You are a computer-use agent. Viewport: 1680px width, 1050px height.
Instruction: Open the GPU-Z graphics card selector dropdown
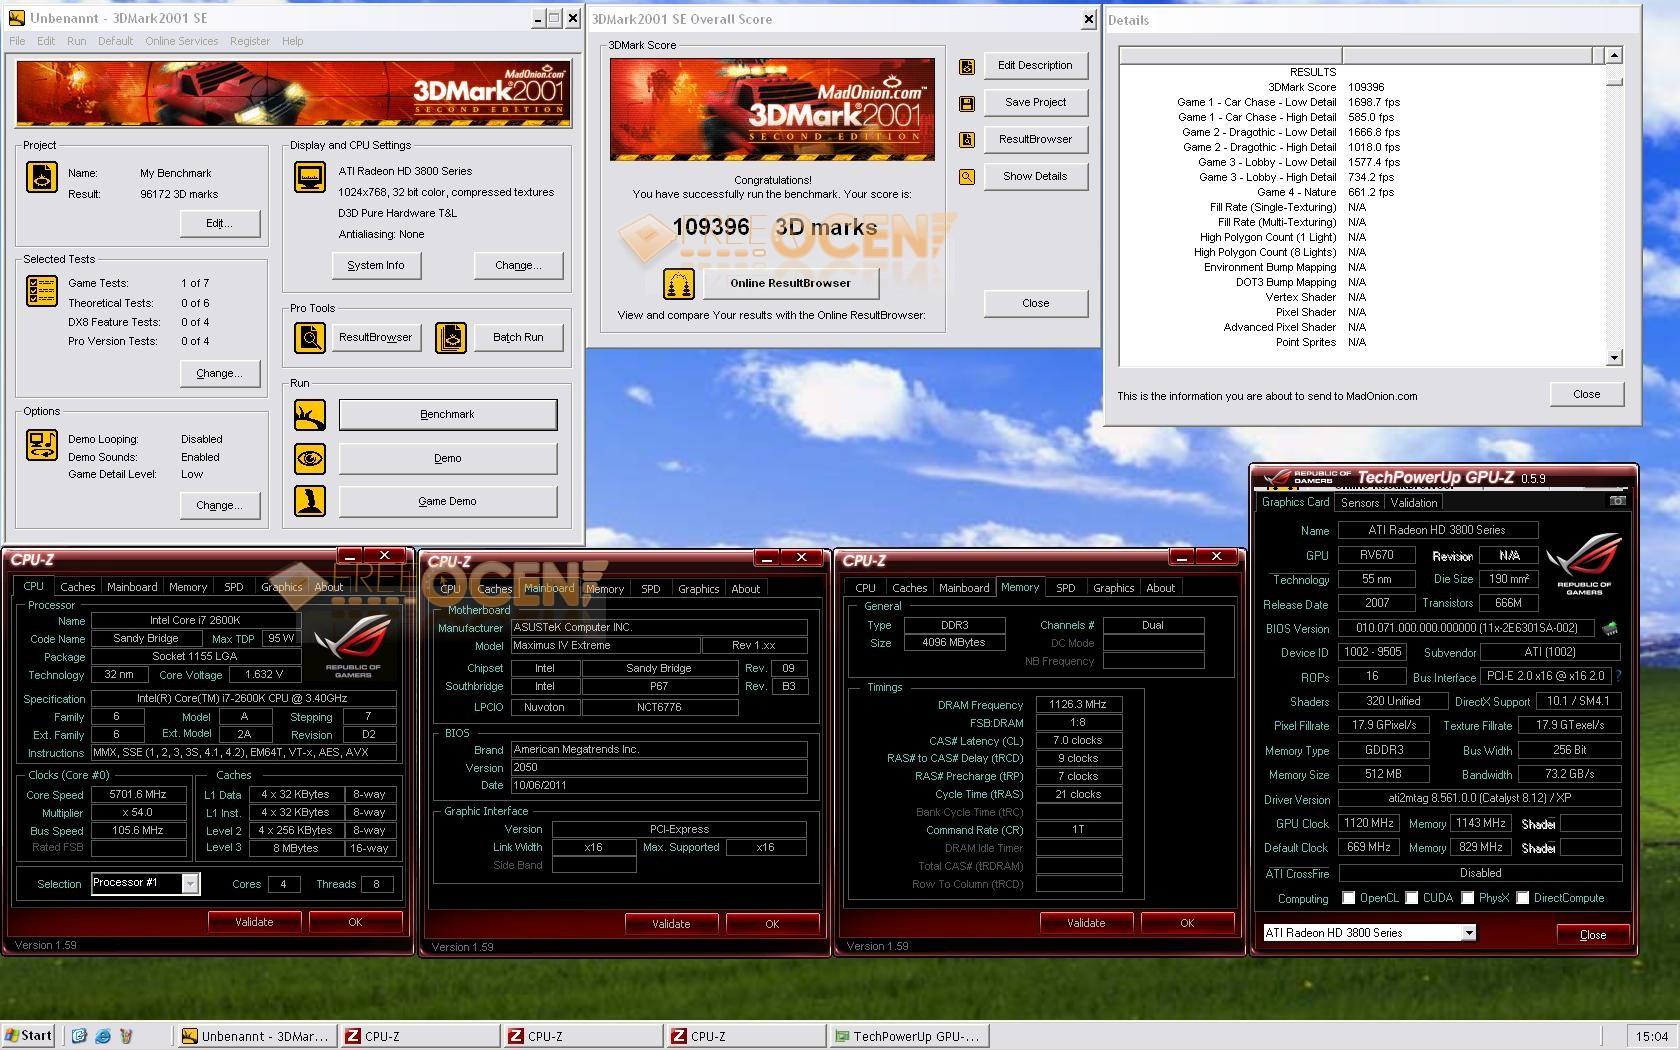(x=1468, y=933)
